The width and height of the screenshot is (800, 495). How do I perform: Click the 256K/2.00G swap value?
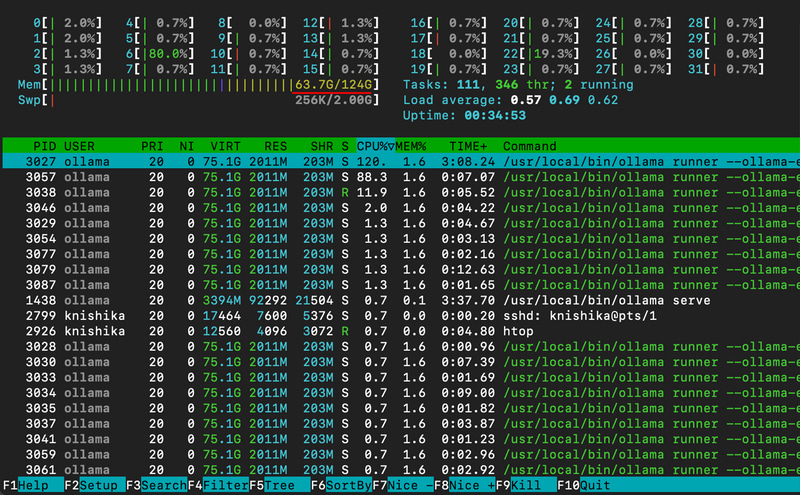[334, 100]
